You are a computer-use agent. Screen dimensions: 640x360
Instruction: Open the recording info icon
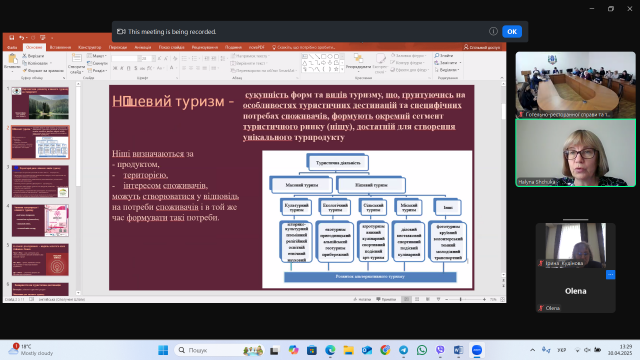(493, 31)
